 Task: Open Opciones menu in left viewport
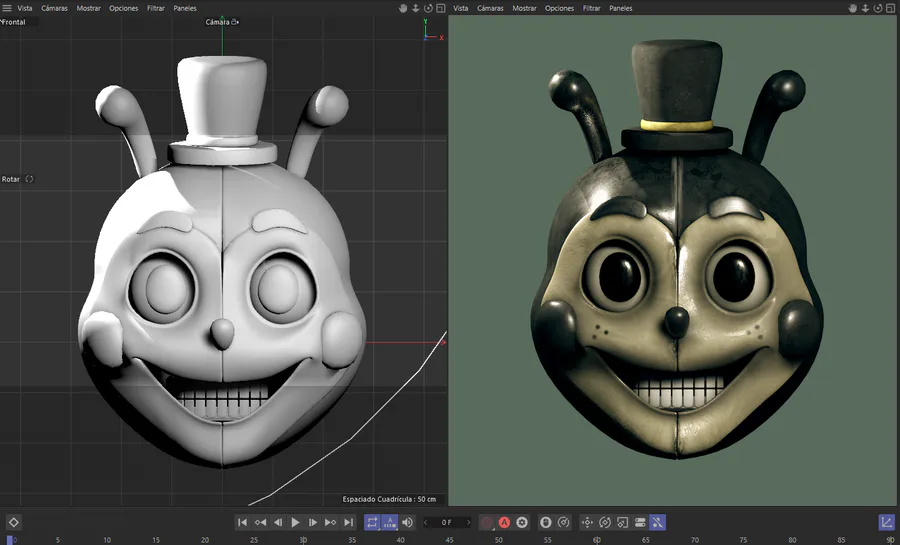(x=124, y=8)
